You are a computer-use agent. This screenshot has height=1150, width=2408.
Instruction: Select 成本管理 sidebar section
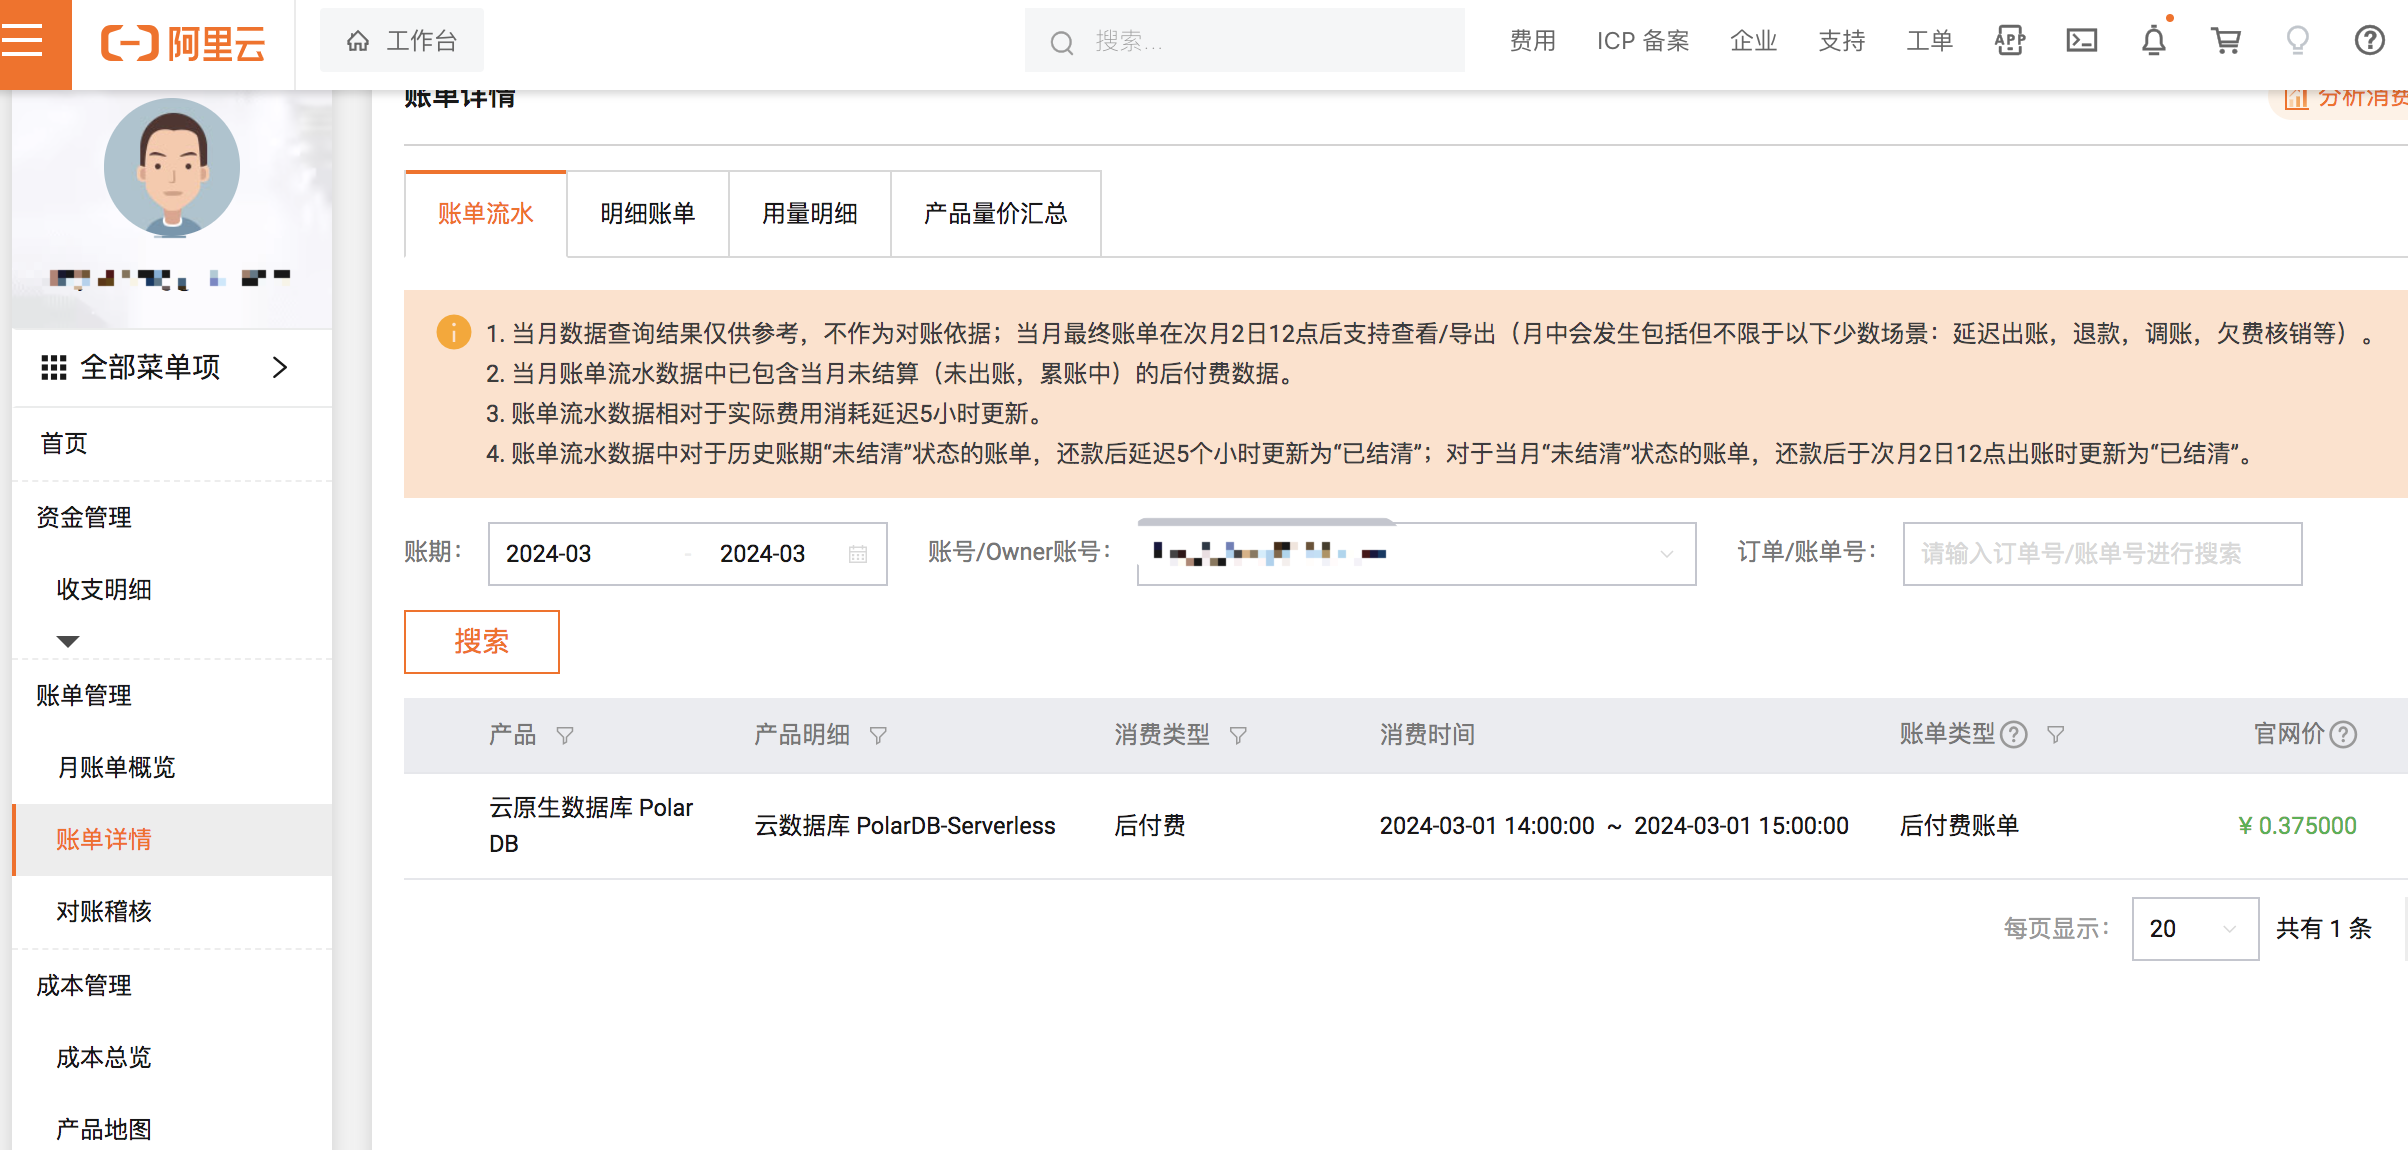tap(84, 985)
